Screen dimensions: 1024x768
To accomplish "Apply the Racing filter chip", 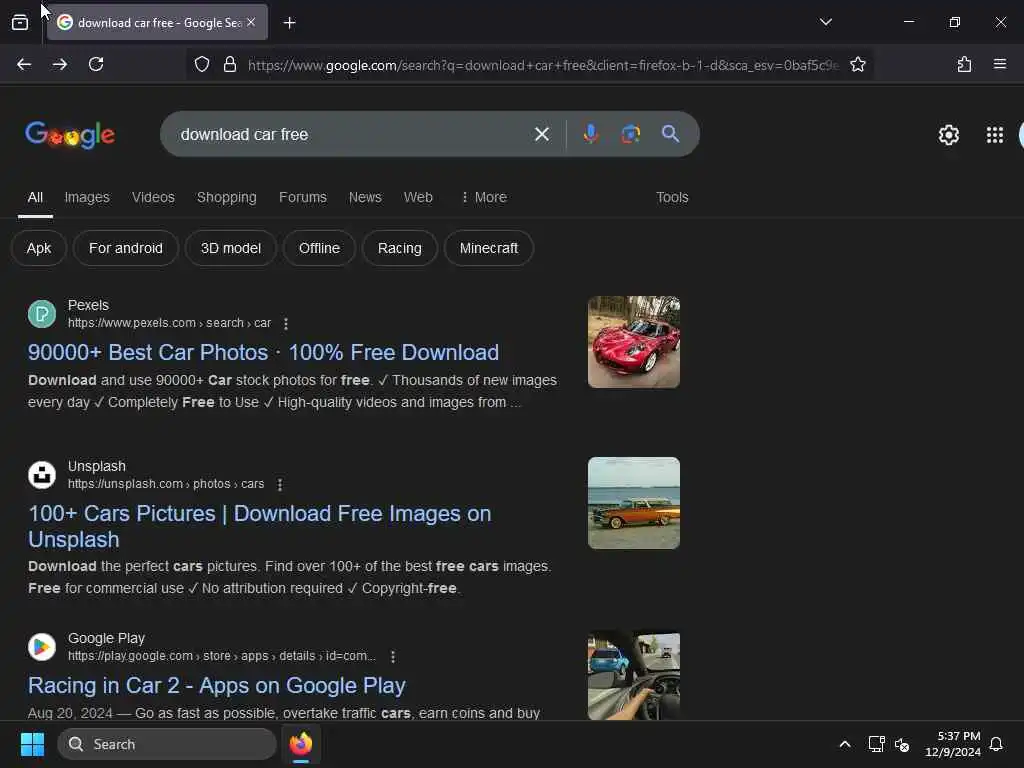I will pos(400,248).
